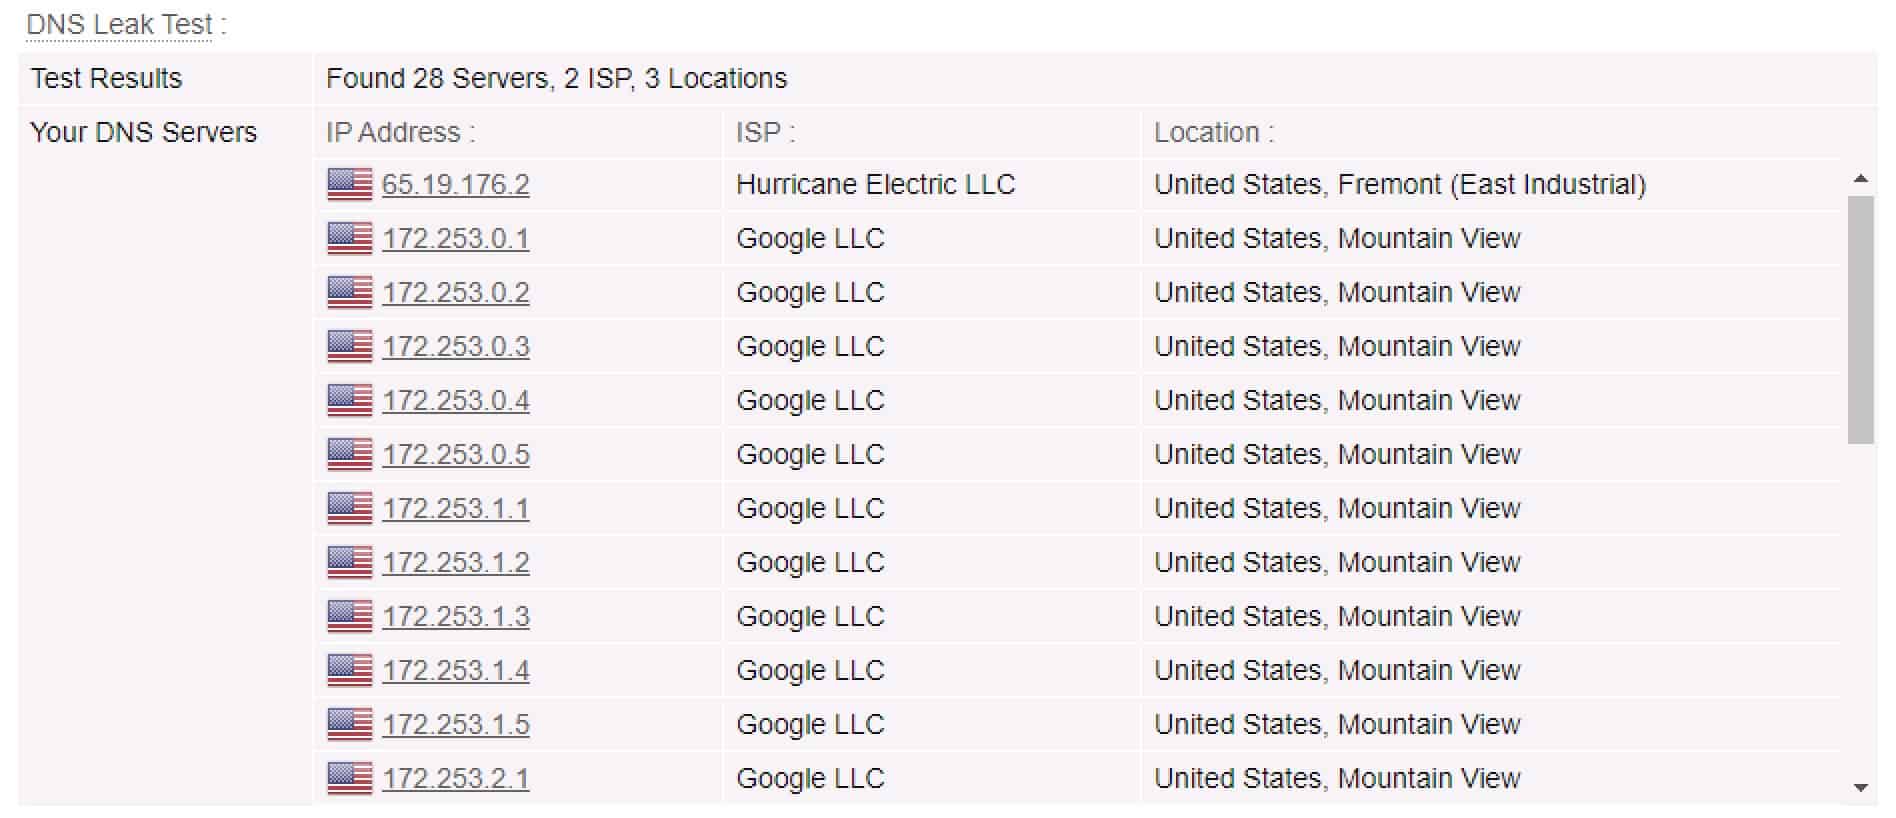This screenshot has height=818, width=1896.
Task: Click the scroll down arrow of server list
Action: coord(1861,788)
